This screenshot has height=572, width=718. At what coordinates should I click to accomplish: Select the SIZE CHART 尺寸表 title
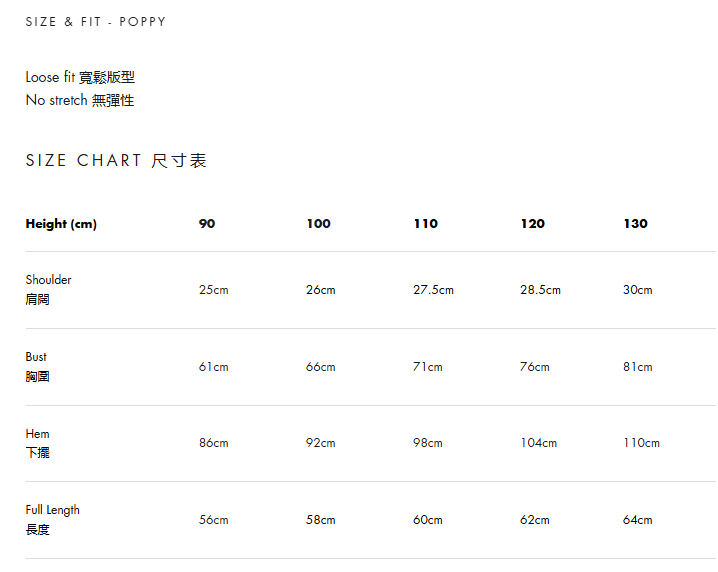(x=116, y=161)
